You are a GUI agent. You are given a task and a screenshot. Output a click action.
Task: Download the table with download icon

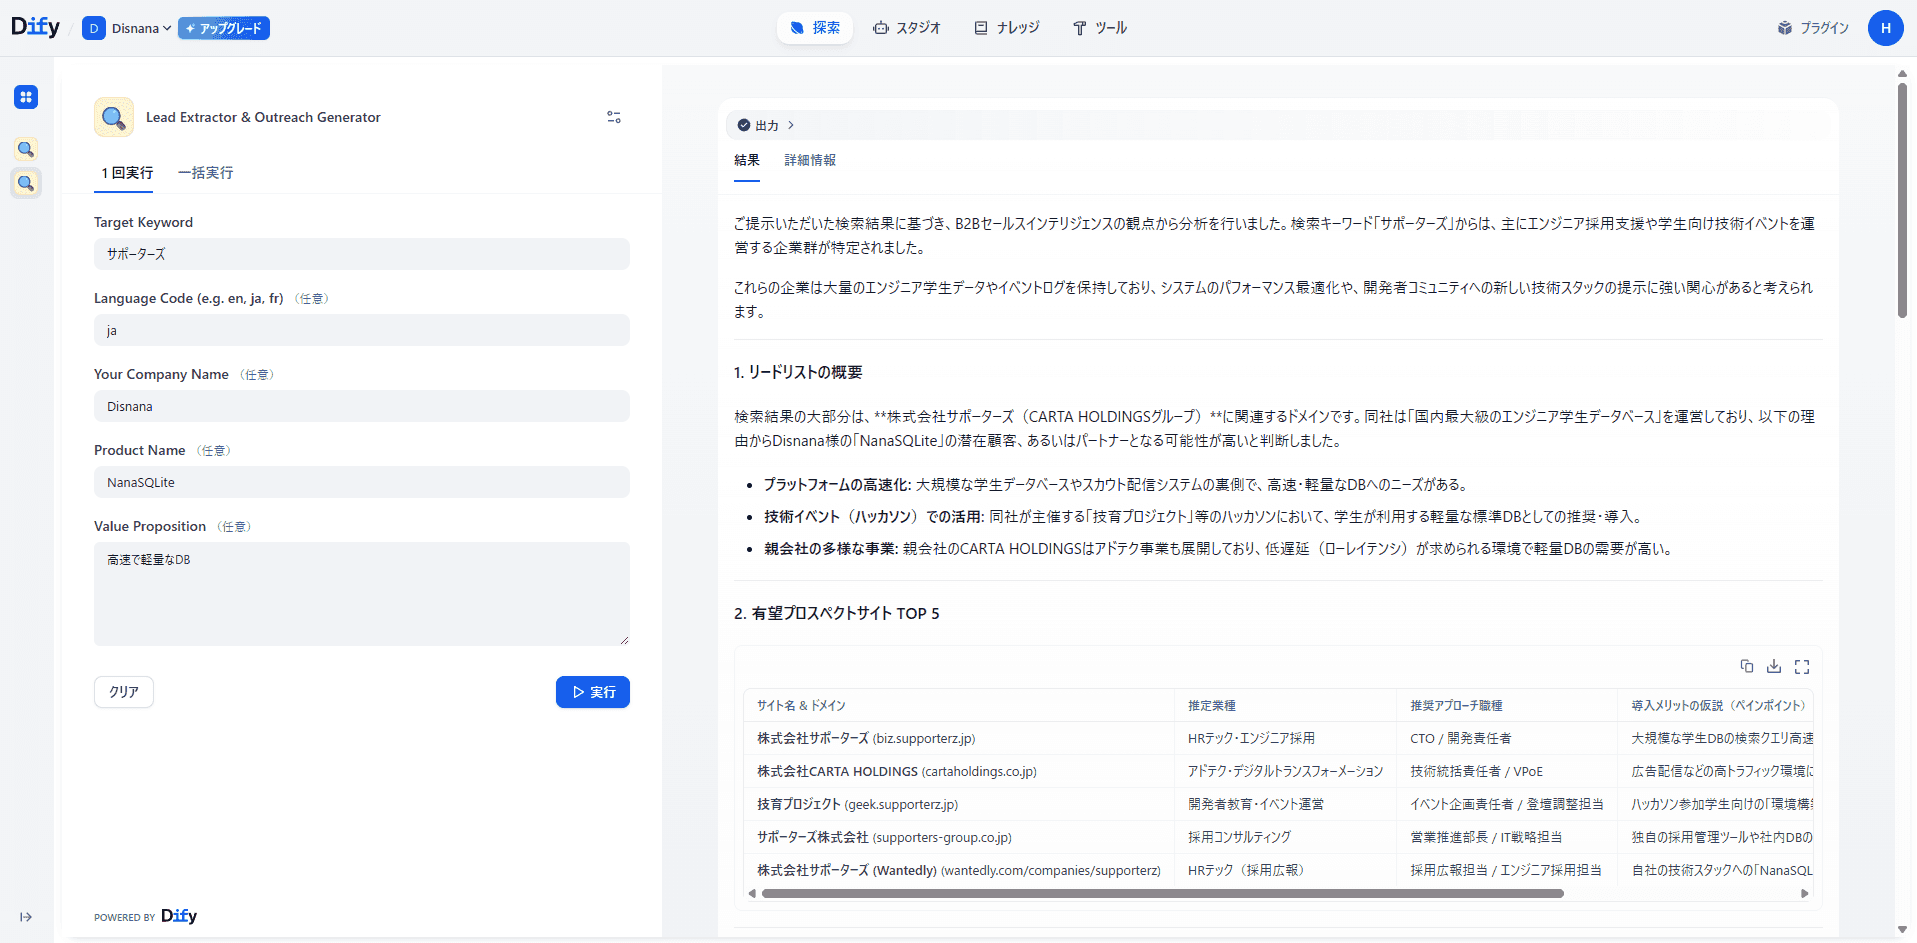click(x=1774, y=666)
